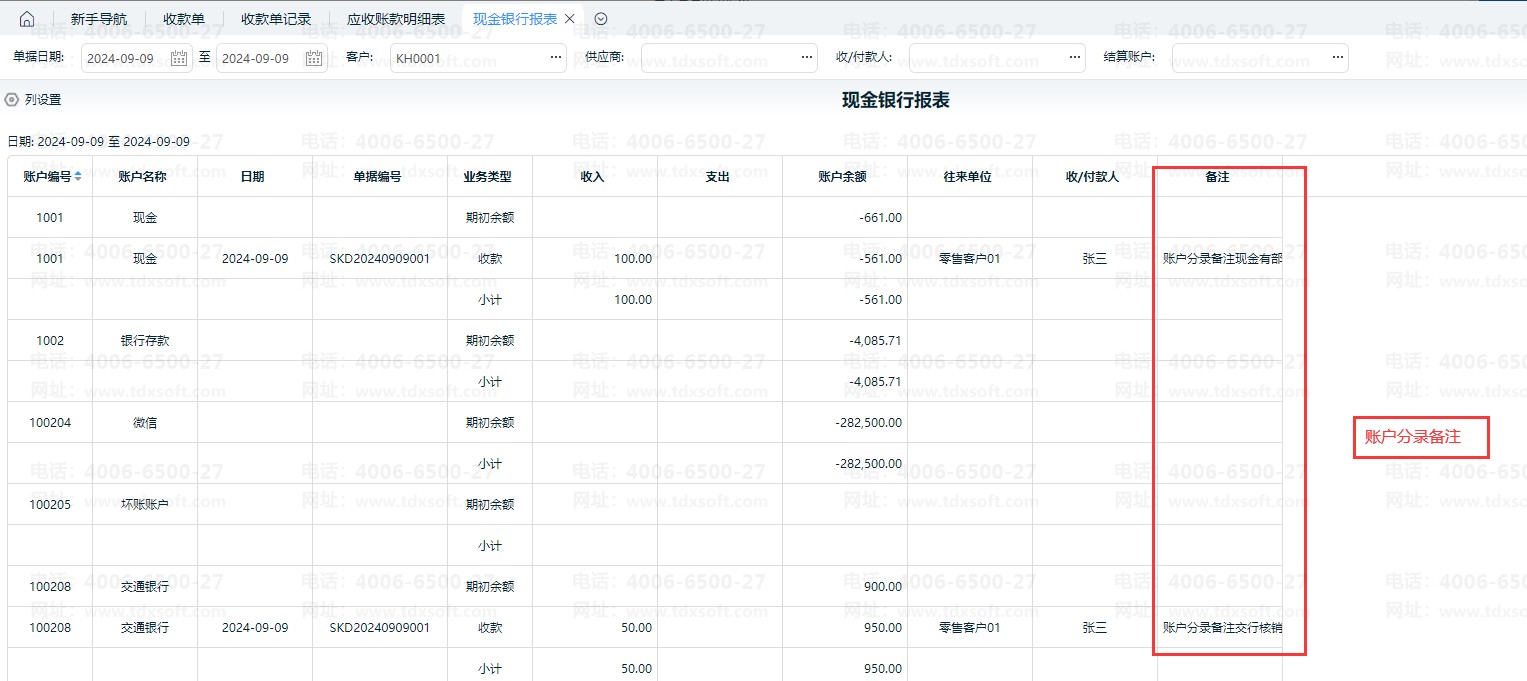Image resolution: width=1527 pixels, height=681 pixels.
Task: Go to the 应收账款明细表 tab
Action: [396, 19]
